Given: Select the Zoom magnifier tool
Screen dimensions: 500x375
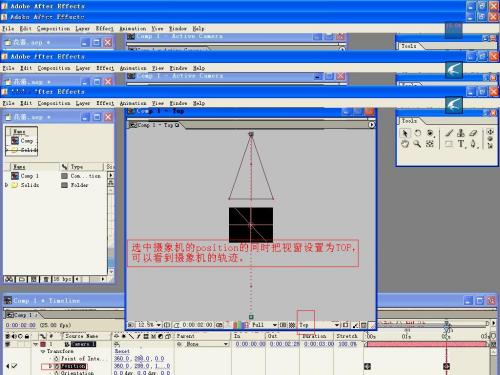Looking at the screenshot, I should [417, 144].
